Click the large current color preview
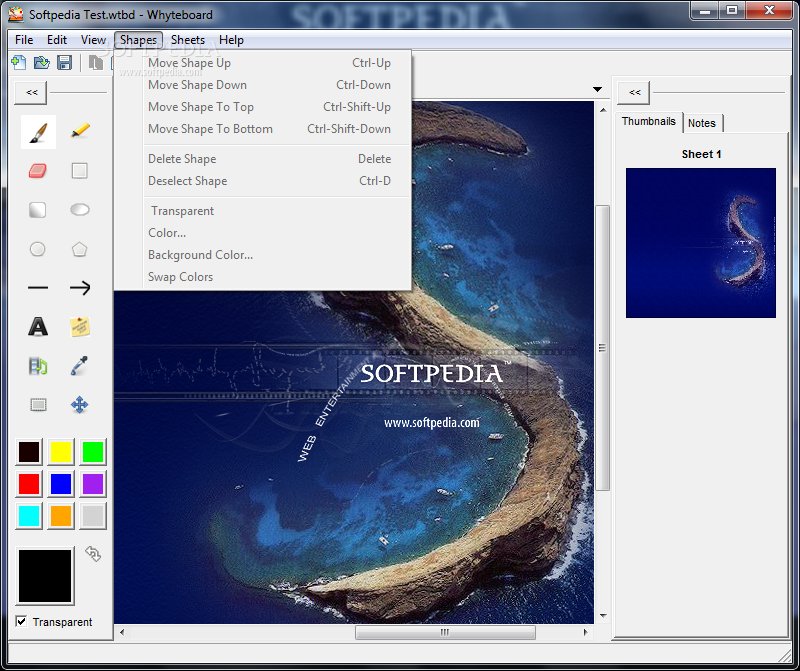Image resolution: width=800 pixels, height=671 pixels. [x=45, y=576]
